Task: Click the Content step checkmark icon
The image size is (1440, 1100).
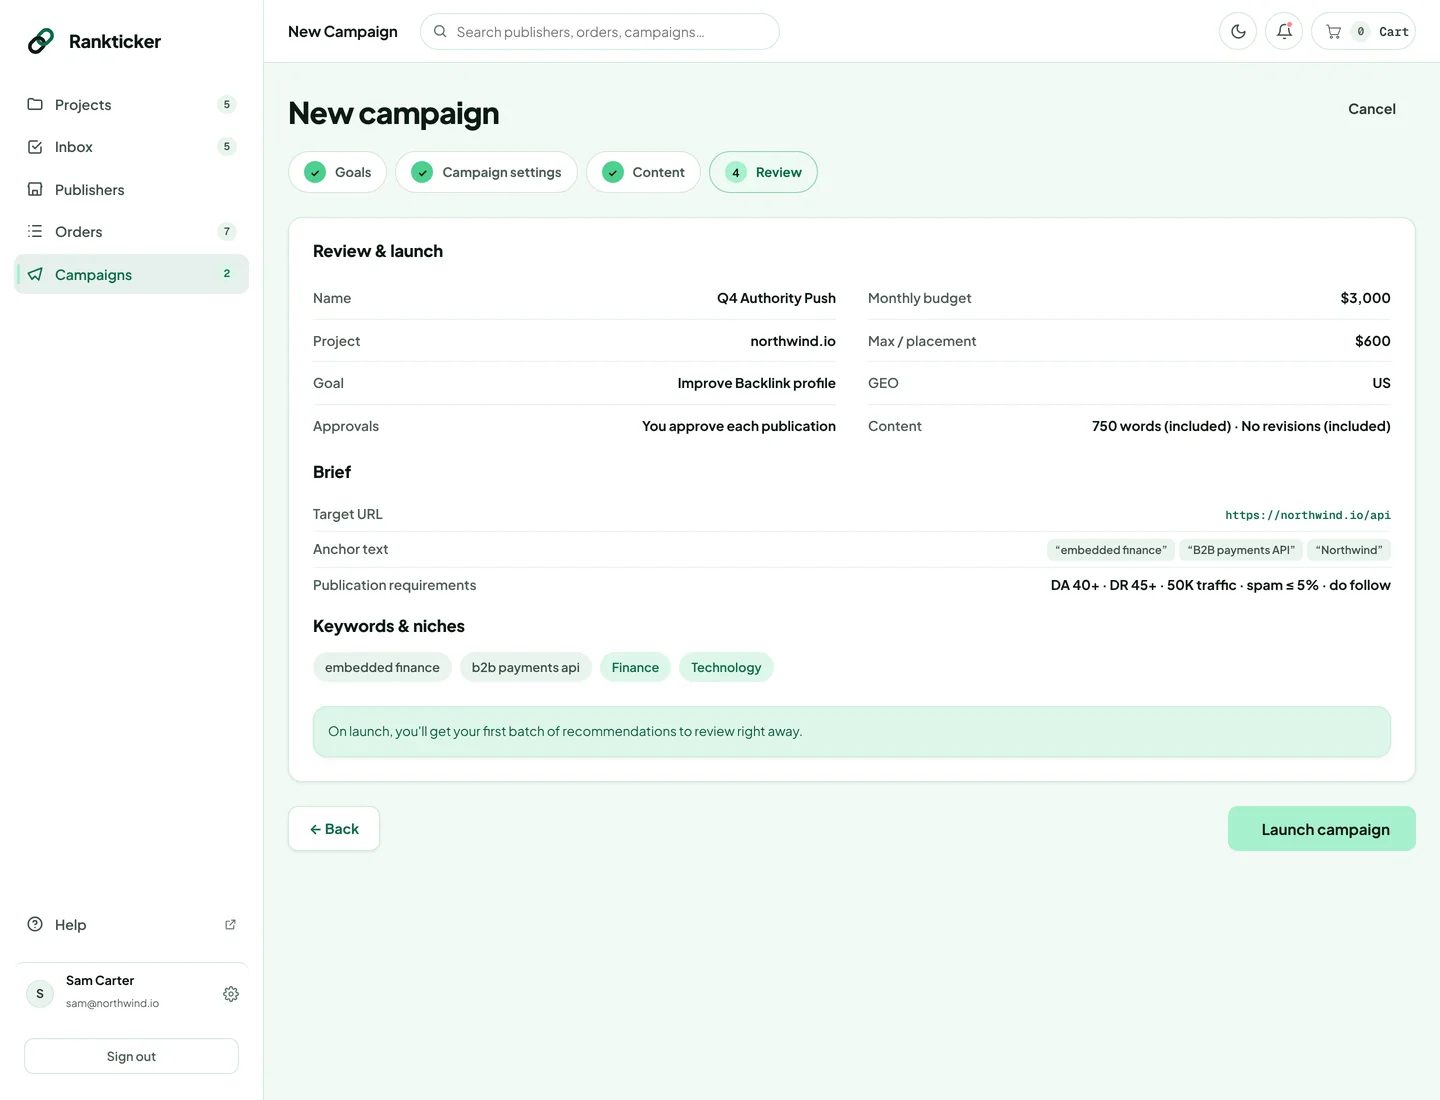Action: tap(613, 172)
